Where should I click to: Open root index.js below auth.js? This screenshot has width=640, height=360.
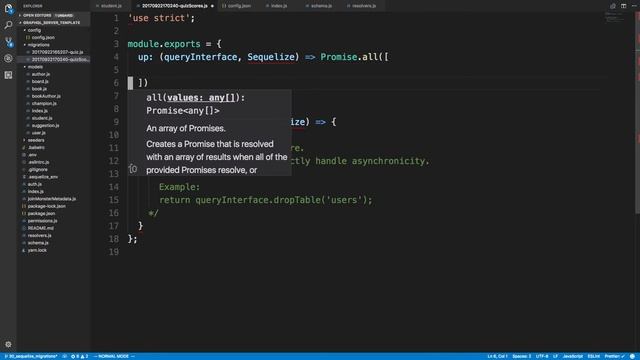tap(36, 191)
